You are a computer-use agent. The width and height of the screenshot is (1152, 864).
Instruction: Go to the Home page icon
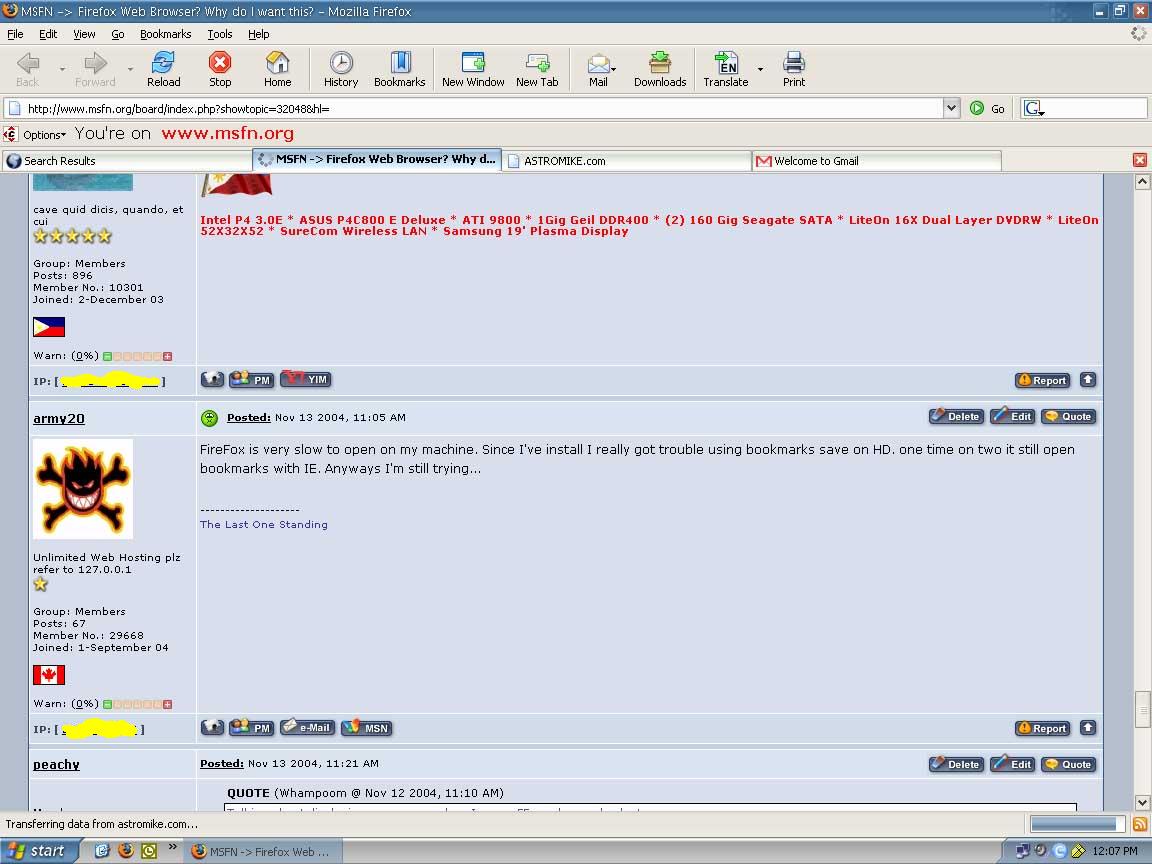pos(277,70)
